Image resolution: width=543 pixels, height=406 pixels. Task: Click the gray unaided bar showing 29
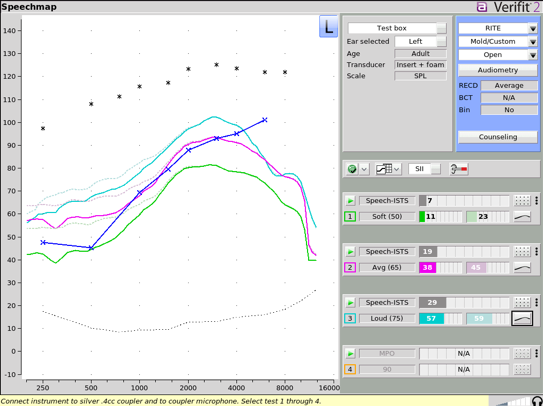pyautogui.click(x=464, y=302)
